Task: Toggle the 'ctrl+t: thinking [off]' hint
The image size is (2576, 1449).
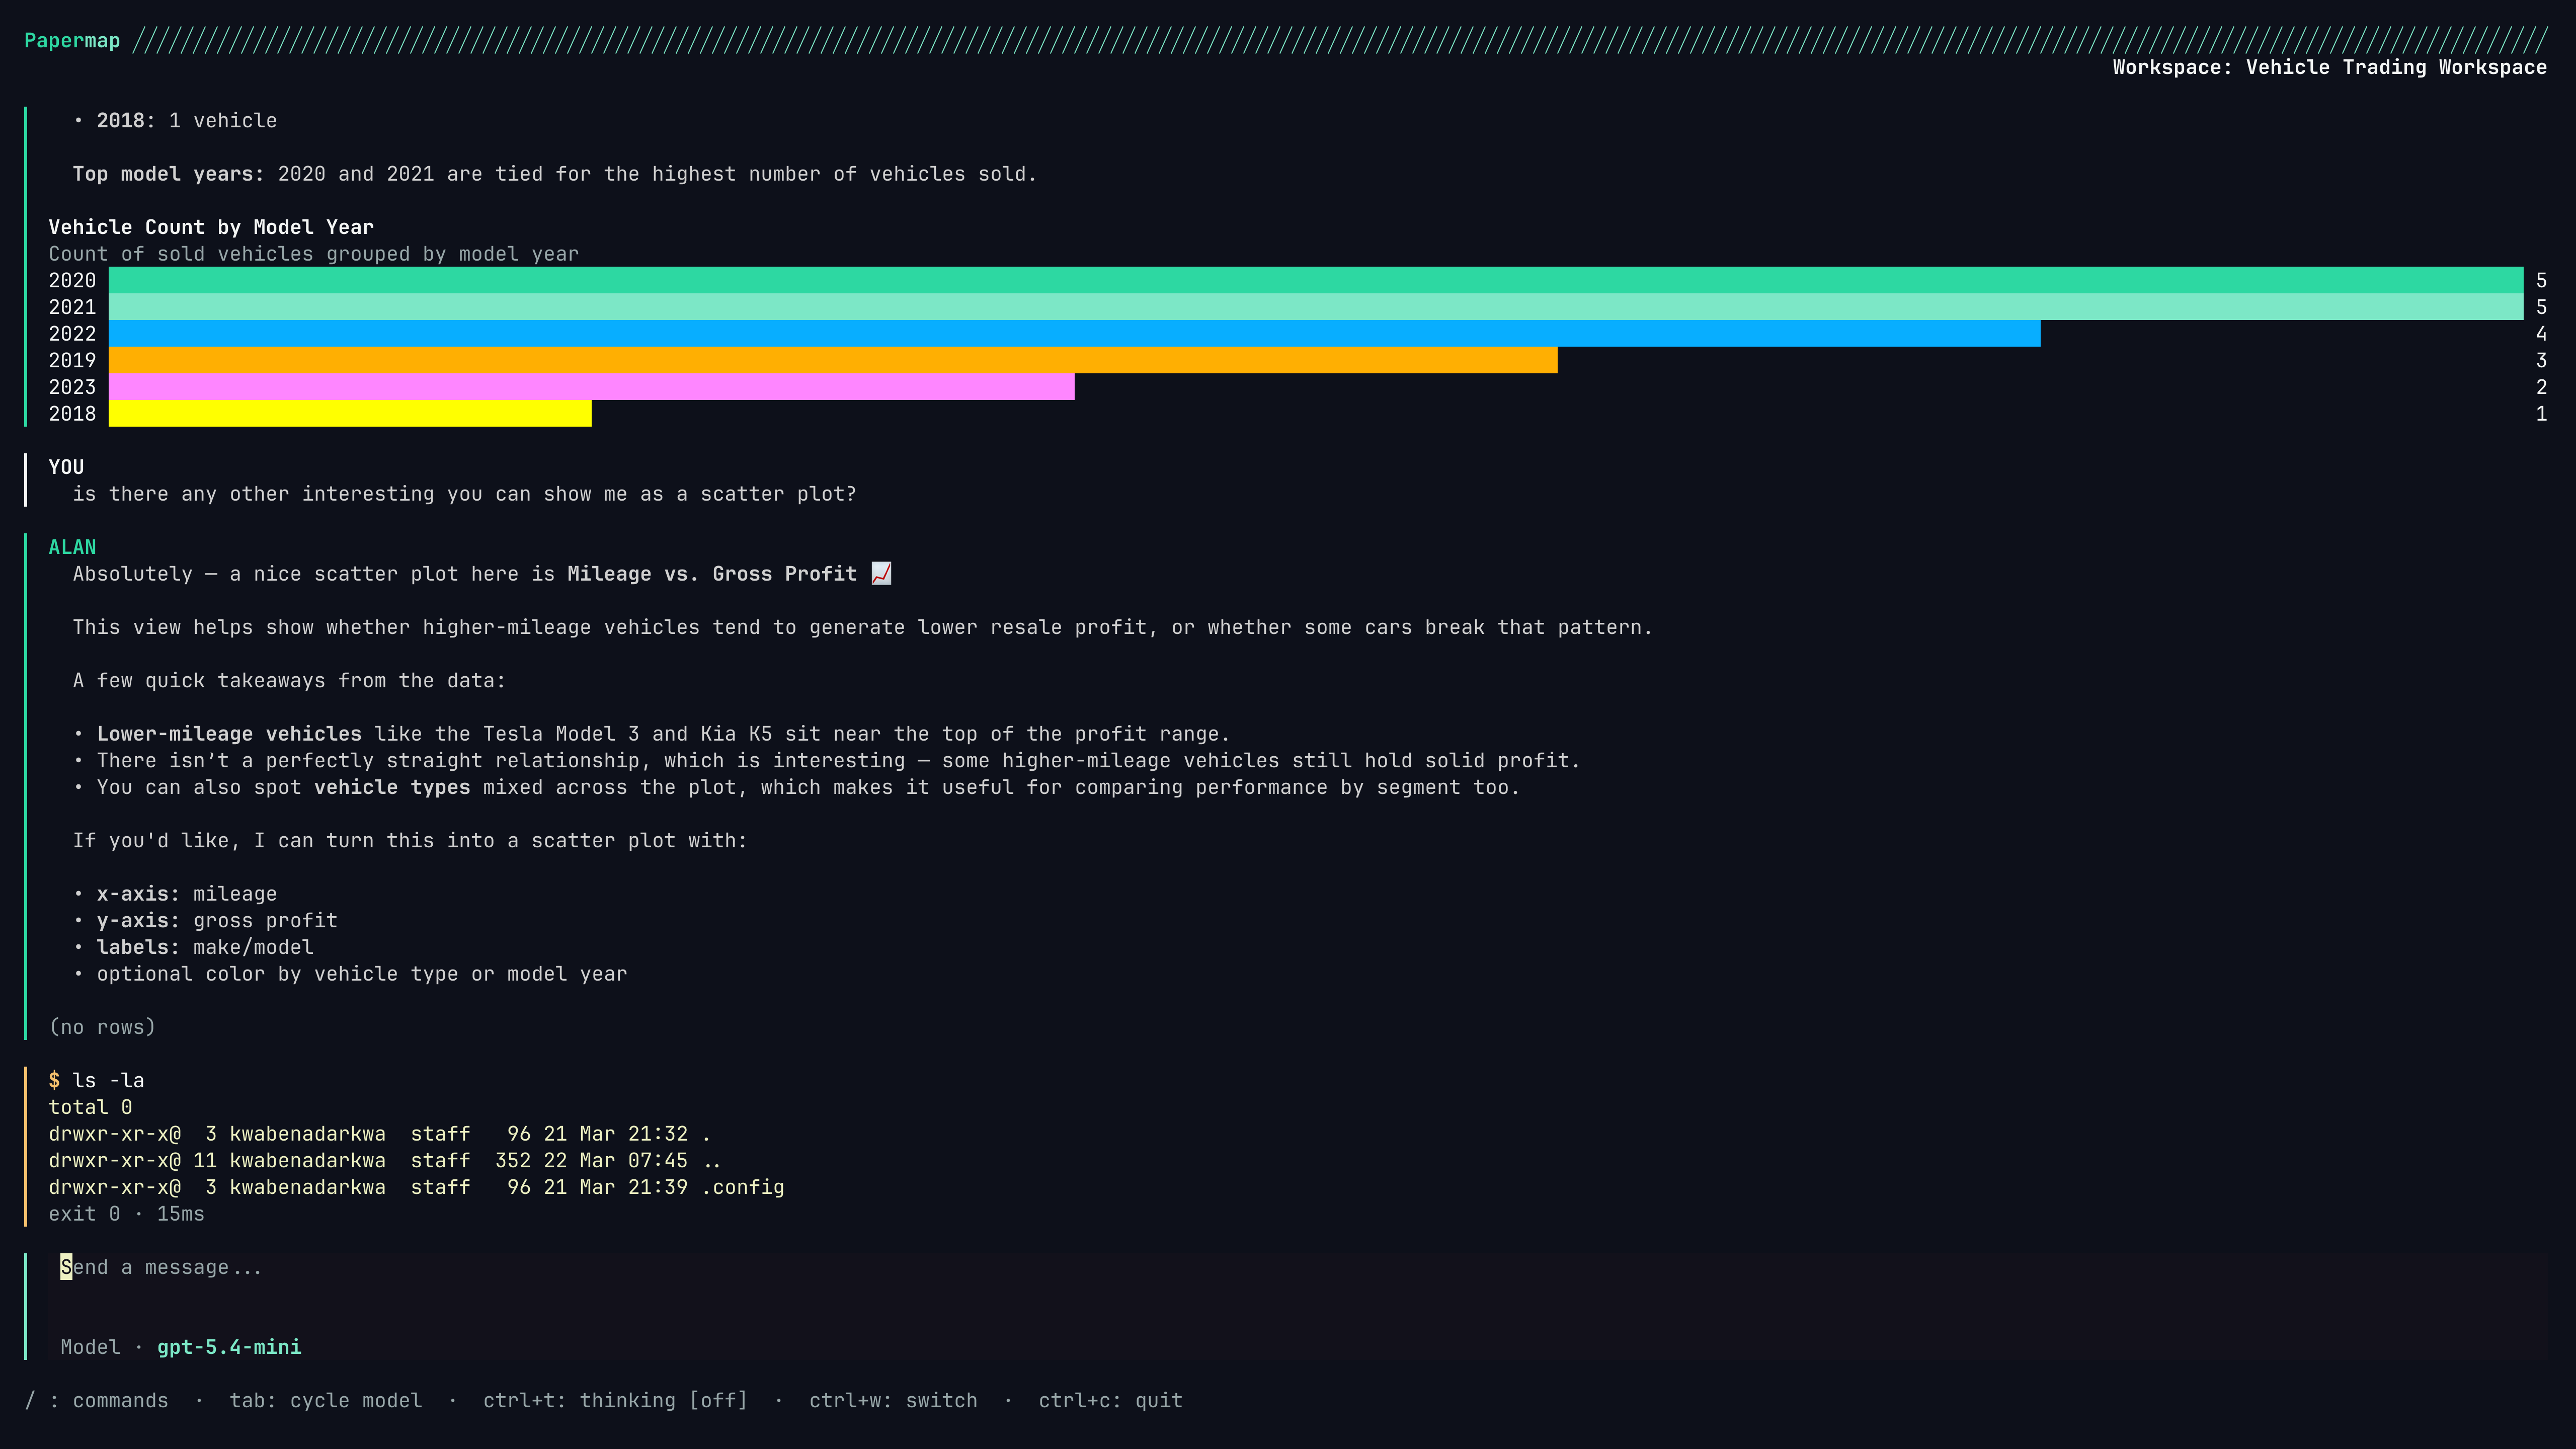Action: [x=615, y=1400]
